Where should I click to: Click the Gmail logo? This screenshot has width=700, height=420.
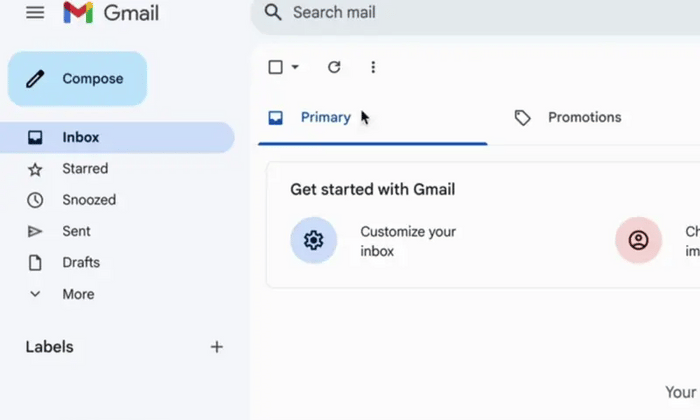coord(111,12)
